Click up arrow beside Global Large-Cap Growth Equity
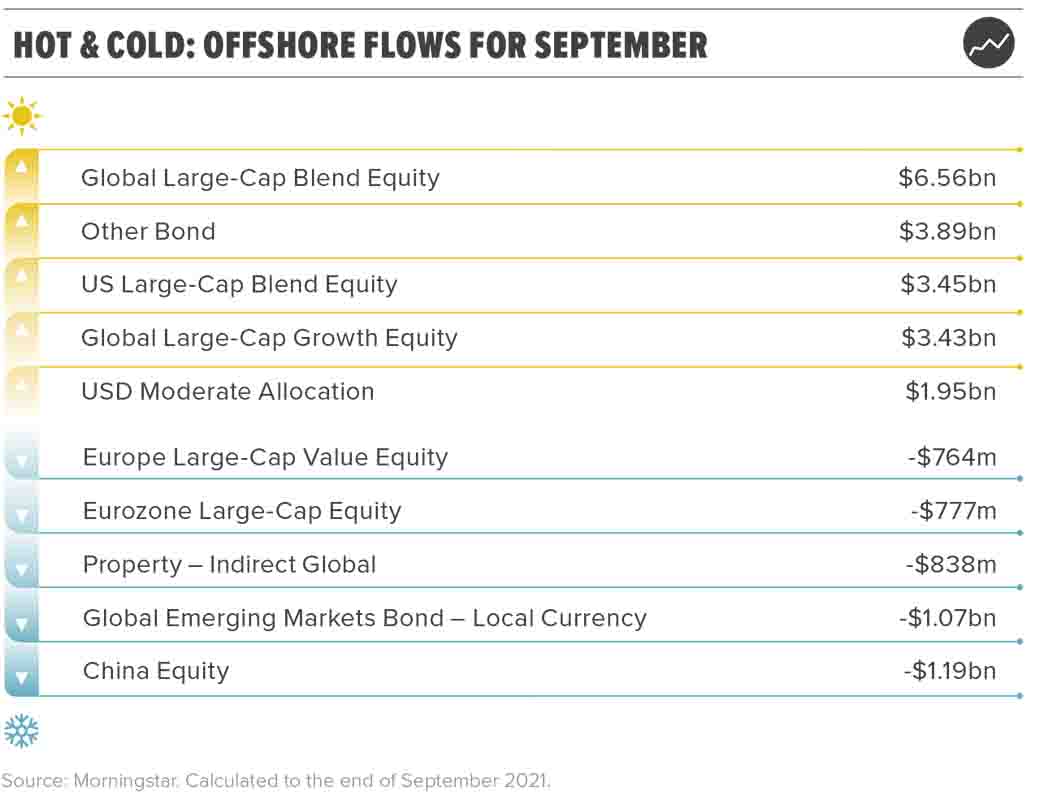1040x800 pixels. [x=21, y=327]
